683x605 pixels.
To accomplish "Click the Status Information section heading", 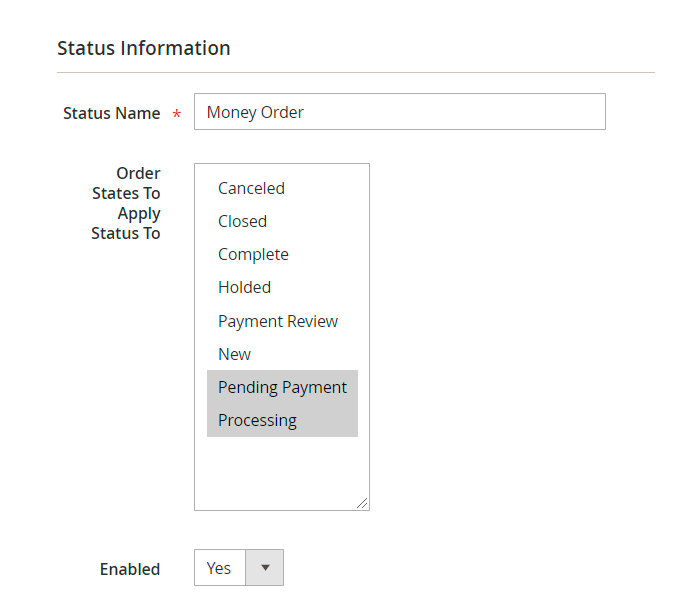I will pos(144,48).
